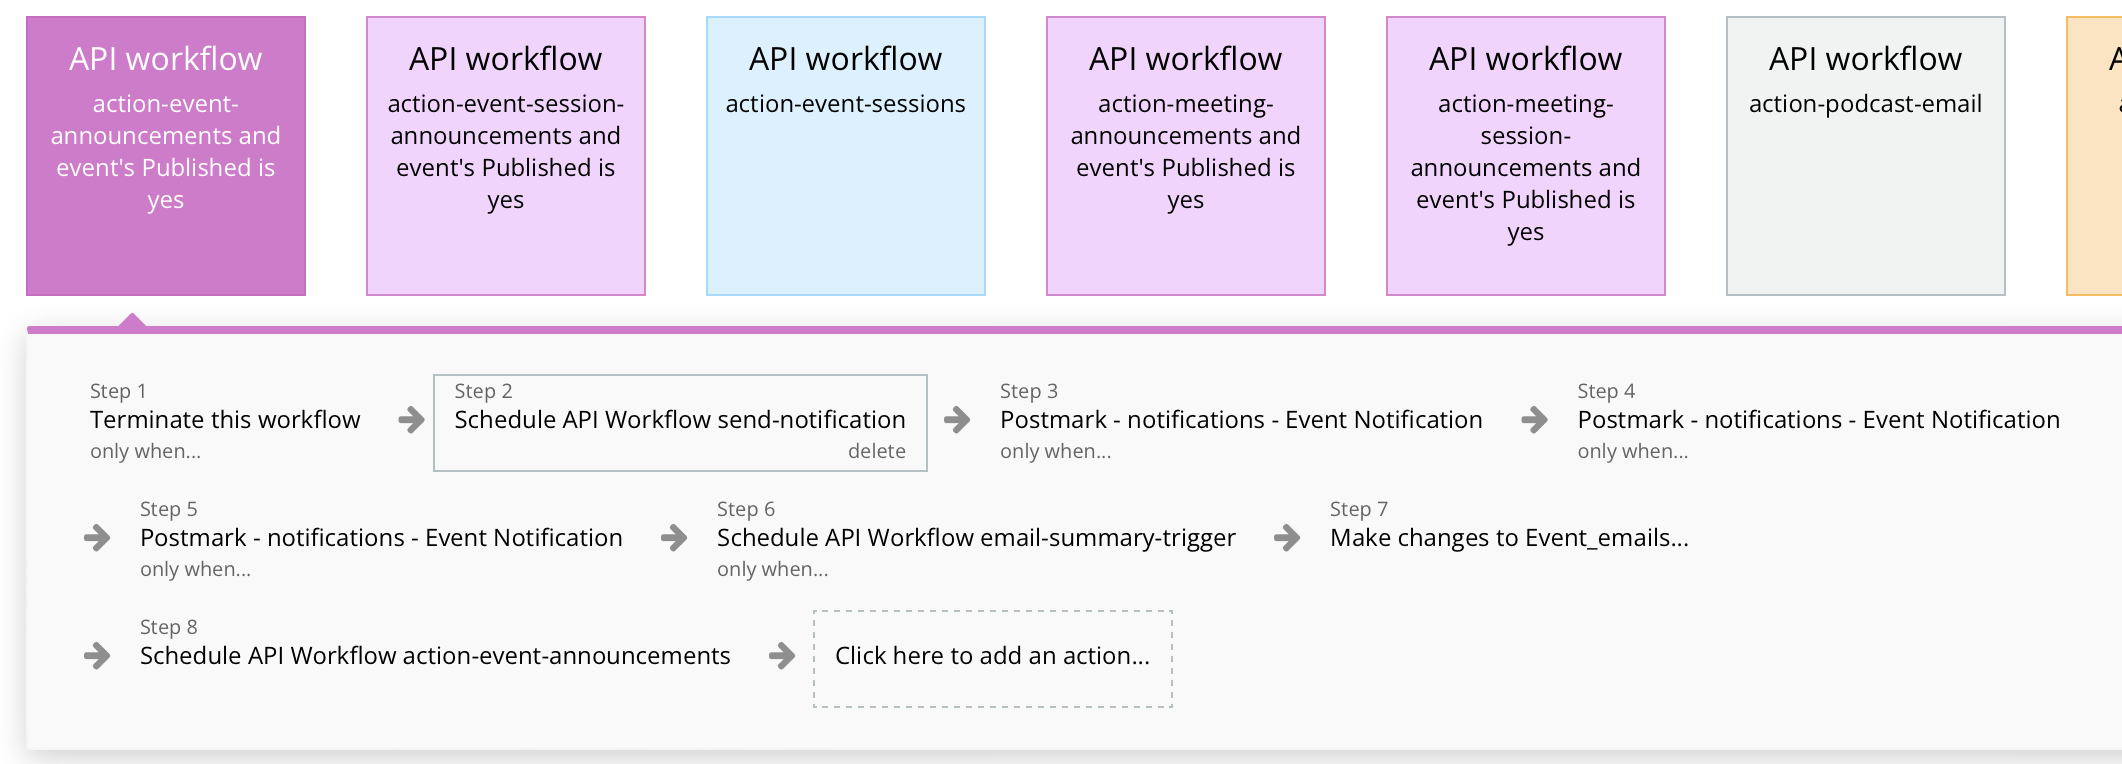Select Step 8 Schedule API Workflow action-event-announcements
Image resolution: width=2122 pixels, height=764 pixels.
tap(435, 656)
